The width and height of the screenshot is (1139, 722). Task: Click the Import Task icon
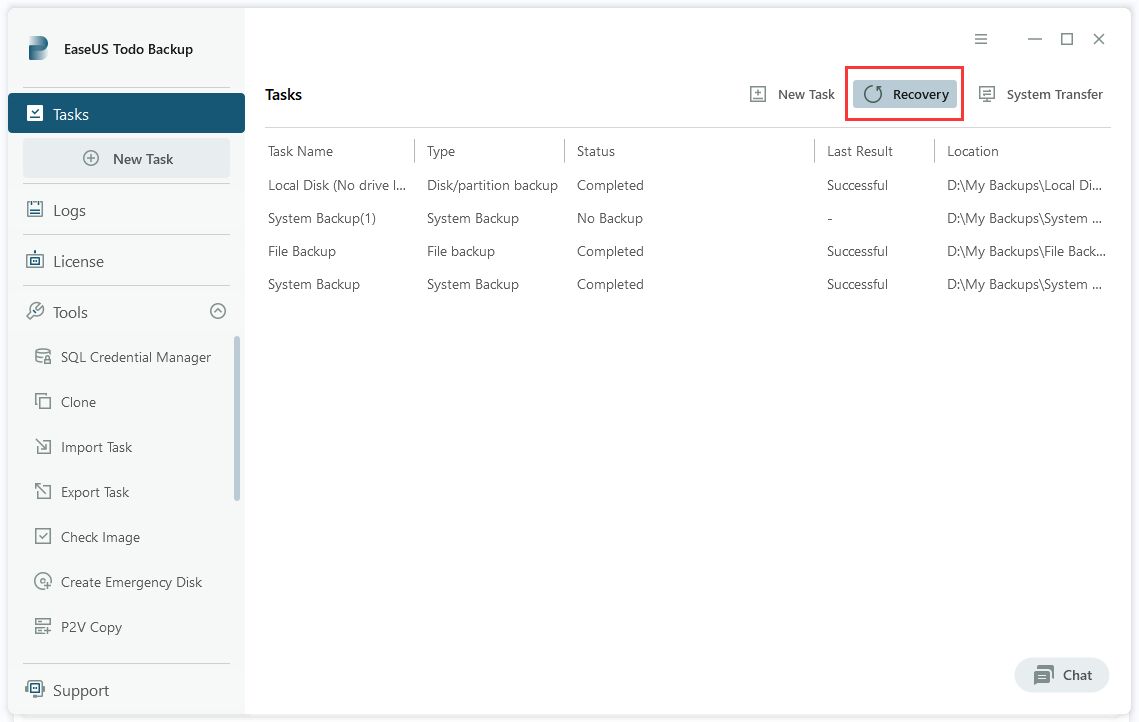tap(43, 447)
